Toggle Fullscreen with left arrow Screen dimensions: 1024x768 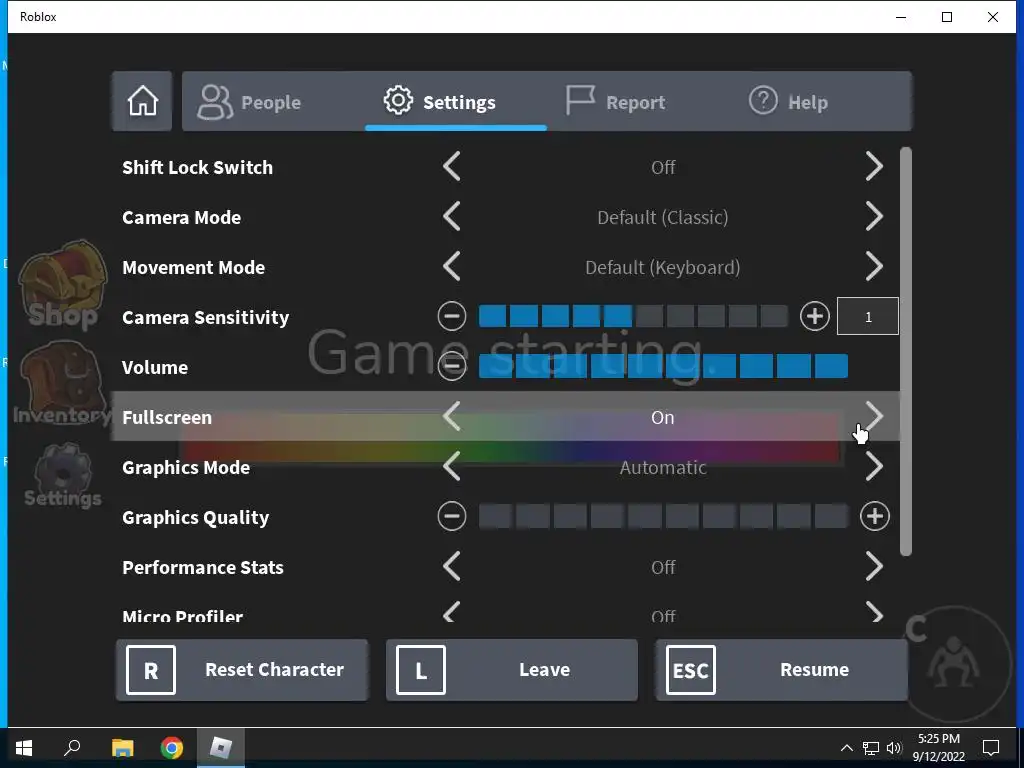[452, 417]
